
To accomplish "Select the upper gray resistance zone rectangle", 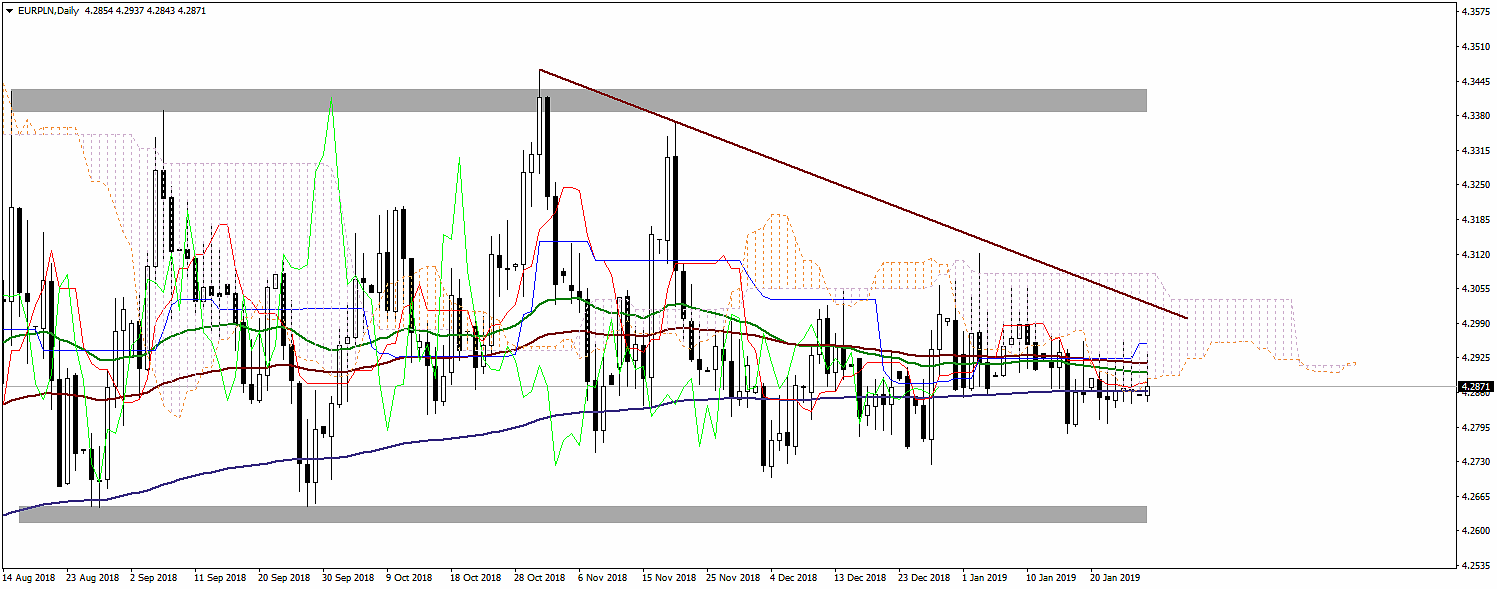I will pyautogui.click(x=578, y=100).
